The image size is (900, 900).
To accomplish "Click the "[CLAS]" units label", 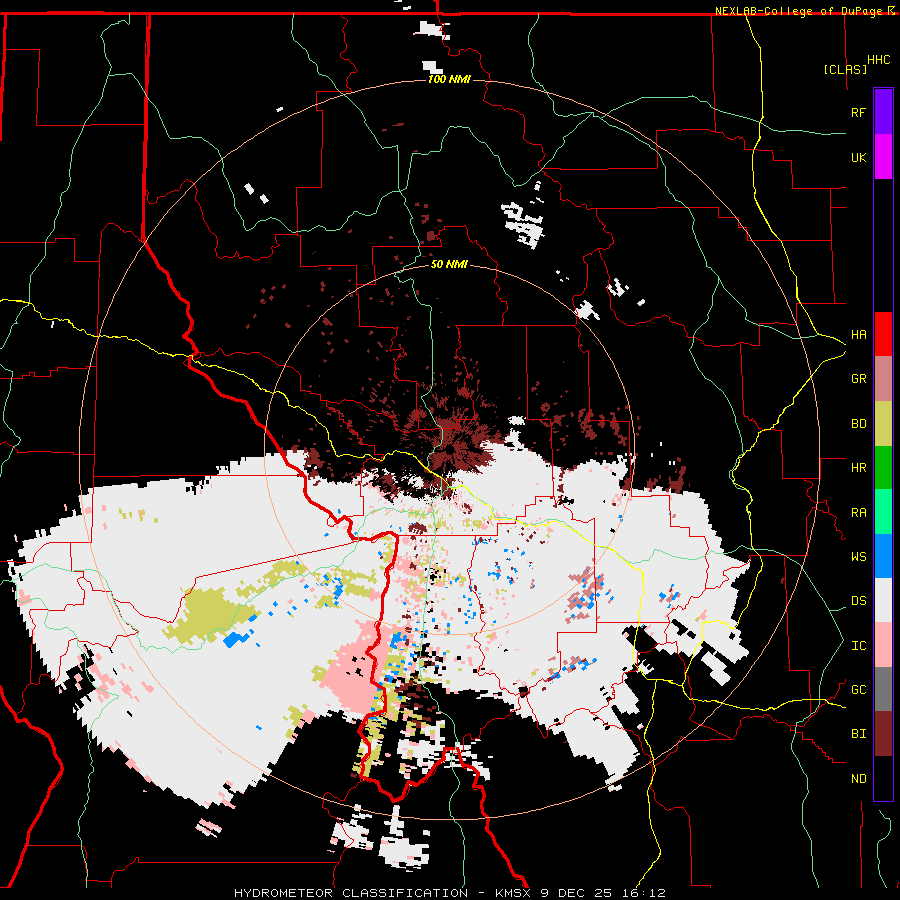I will (x=845, y=69).
